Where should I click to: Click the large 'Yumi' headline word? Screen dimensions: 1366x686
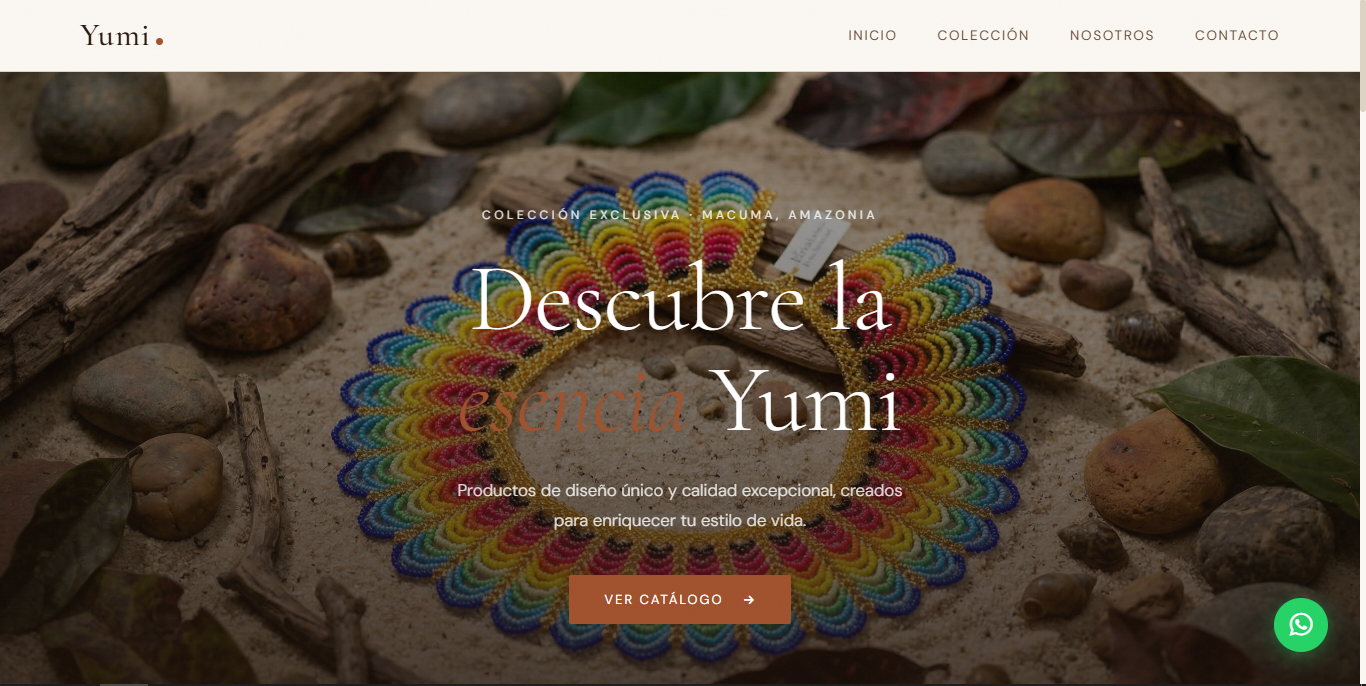click(x=810, y=400)
